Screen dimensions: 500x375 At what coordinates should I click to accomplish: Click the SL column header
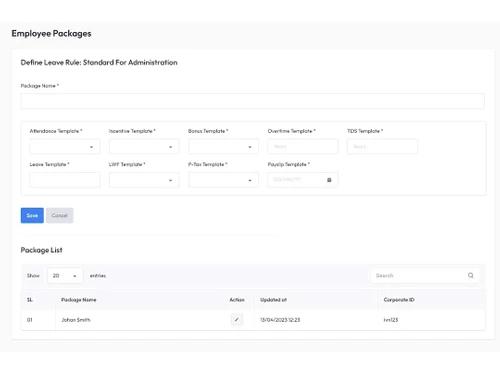click(30, 300)
